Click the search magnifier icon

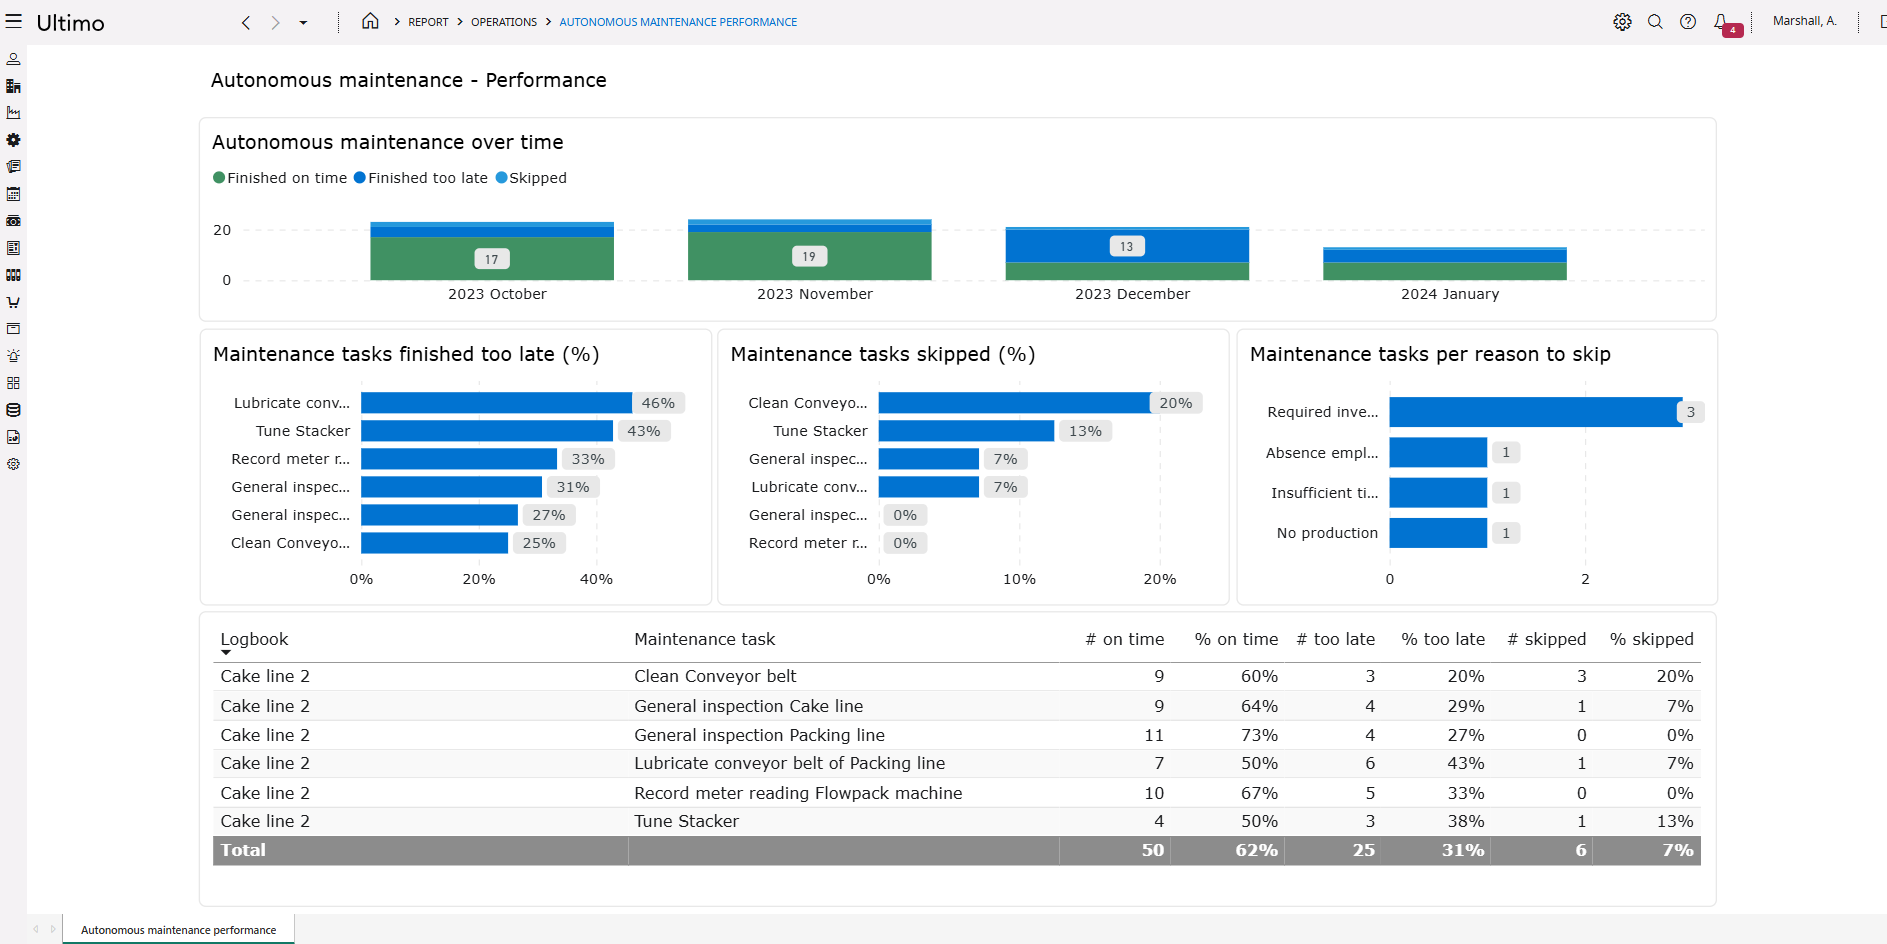pyautogui.click(x=1655, y=21)
